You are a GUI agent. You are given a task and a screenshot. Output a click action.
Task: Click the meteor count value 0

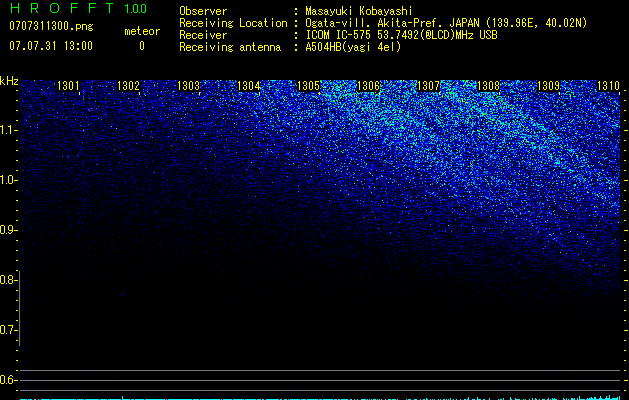coord(142,46)
